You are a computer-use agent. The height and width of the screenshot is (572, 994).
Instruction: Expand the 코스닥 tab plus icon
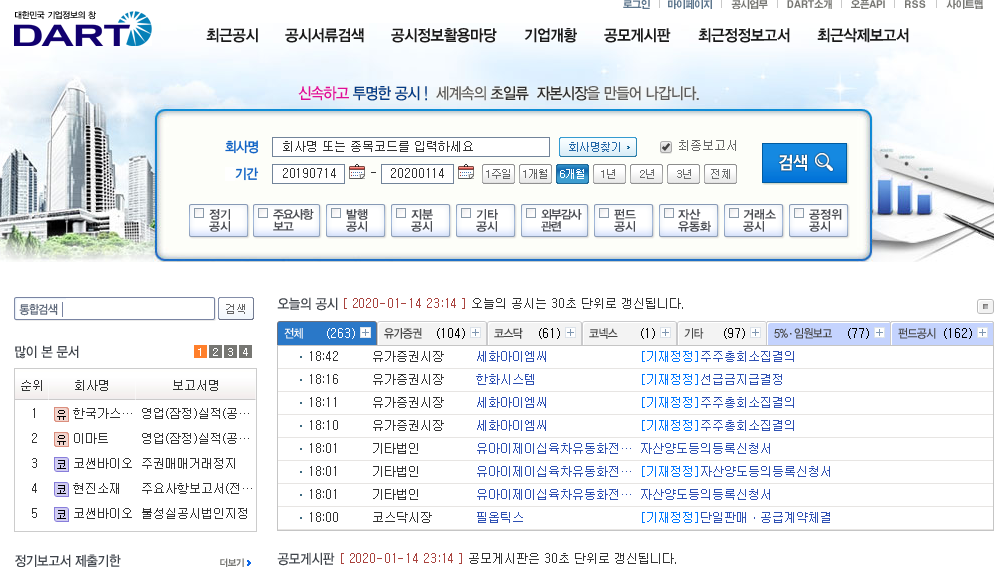571,332
